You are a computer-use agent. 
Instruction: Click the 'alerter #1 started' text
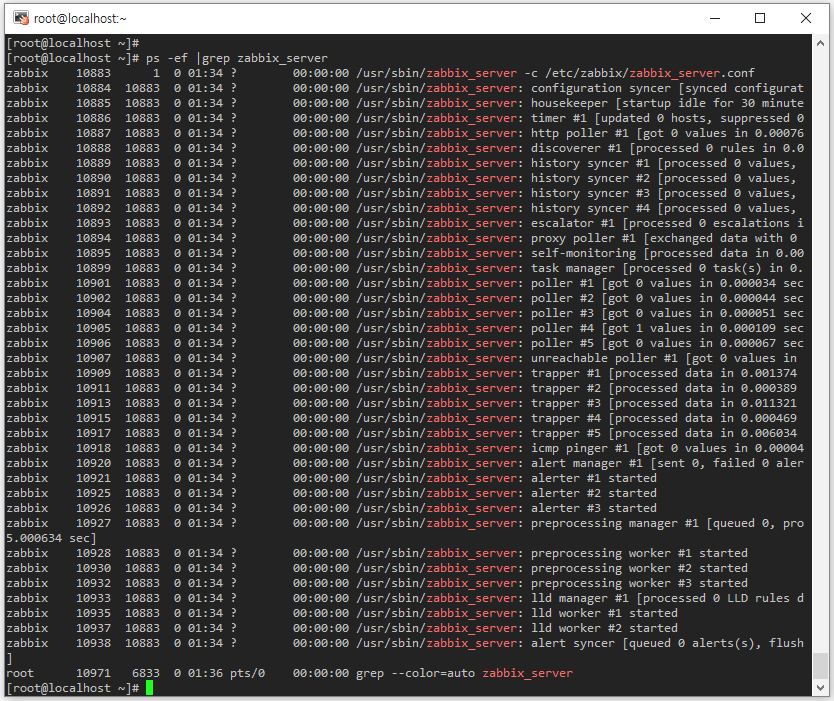[x=594, y=478]
